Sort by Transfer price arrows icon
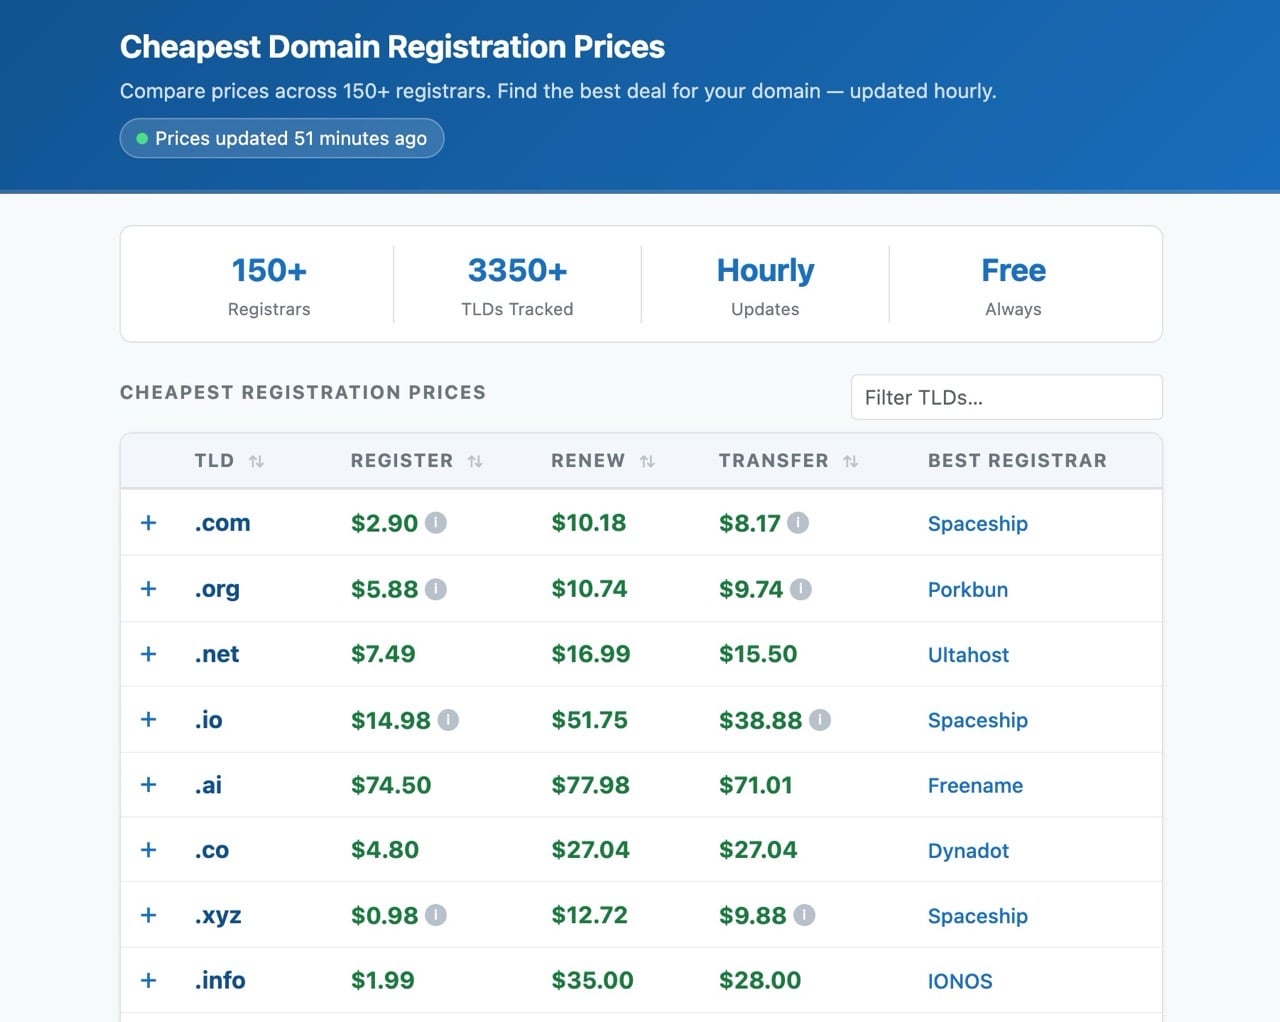 (x=851, y=461)
